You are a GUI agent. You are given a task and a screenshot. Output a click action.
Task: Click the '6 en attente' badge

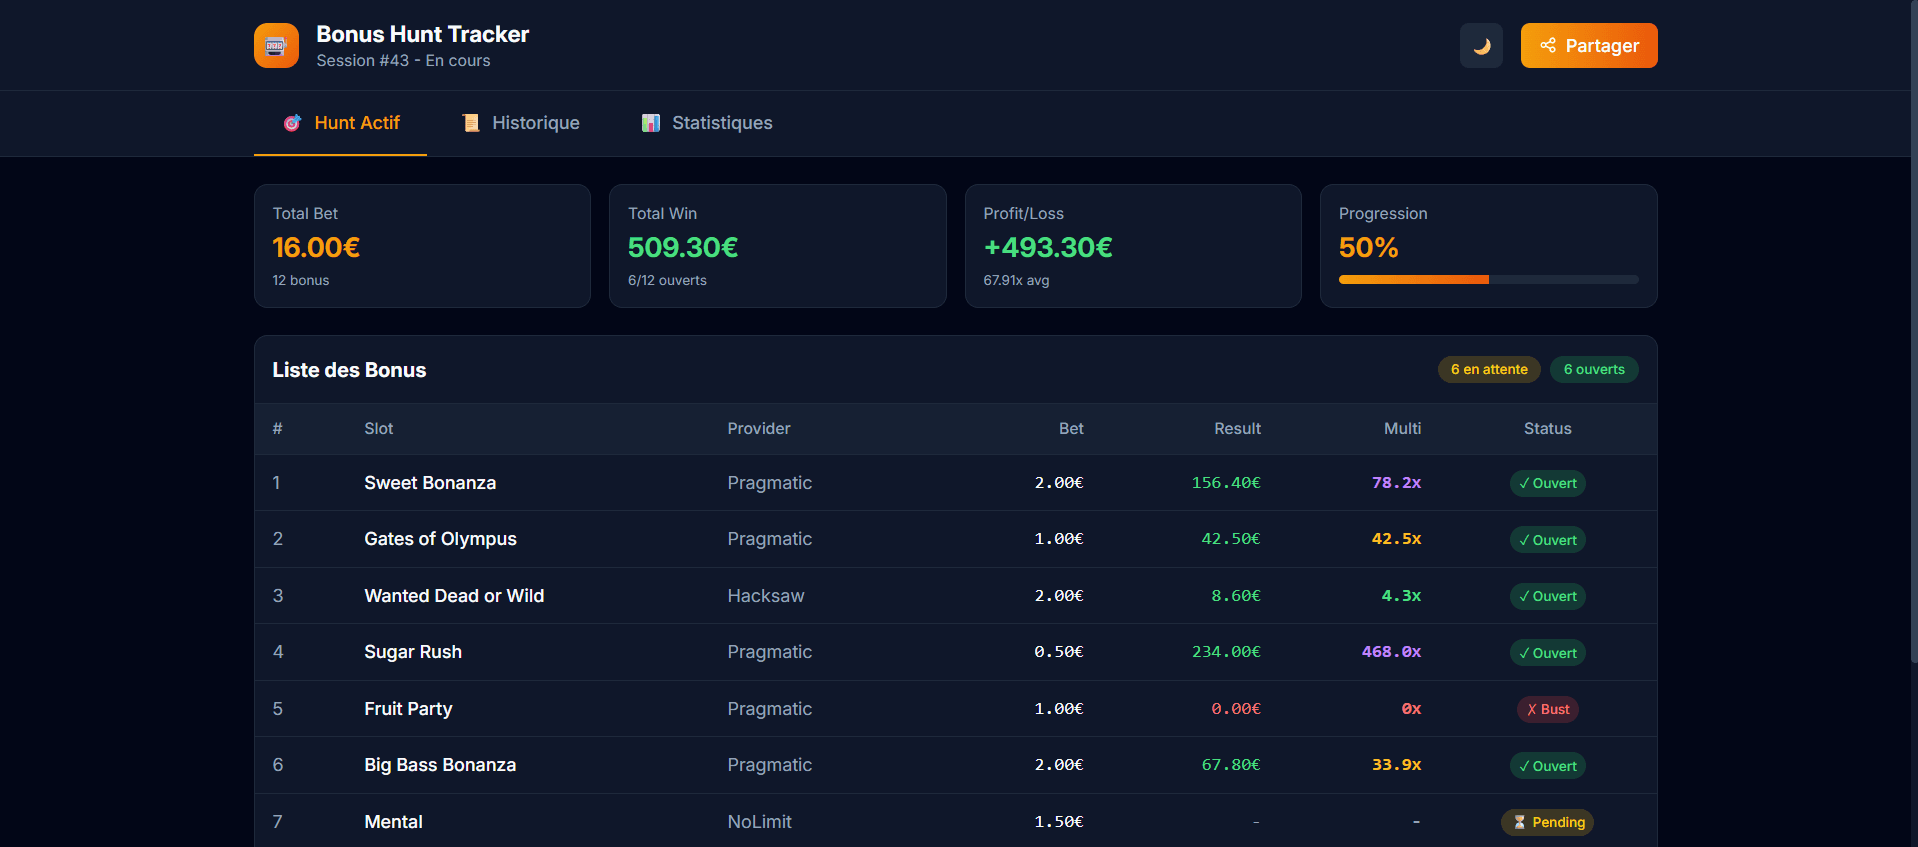pos(1488,370)
